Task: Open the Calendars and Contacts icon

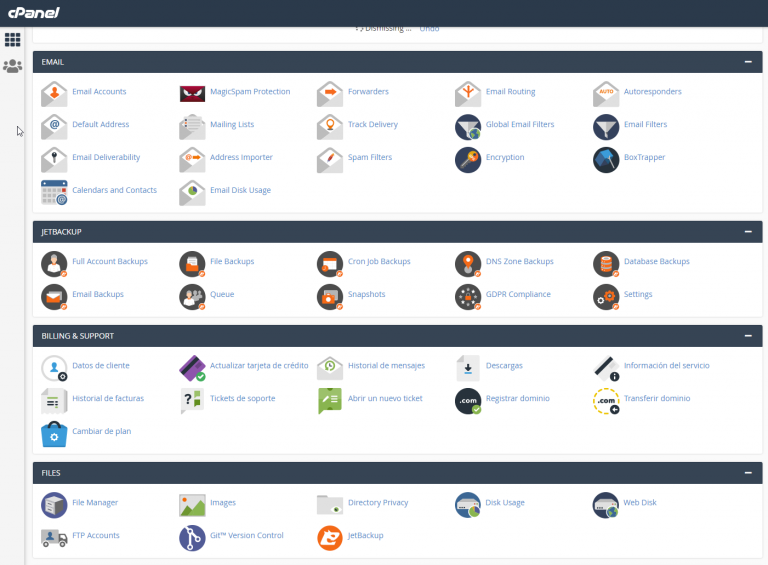Action: (54, 192)
